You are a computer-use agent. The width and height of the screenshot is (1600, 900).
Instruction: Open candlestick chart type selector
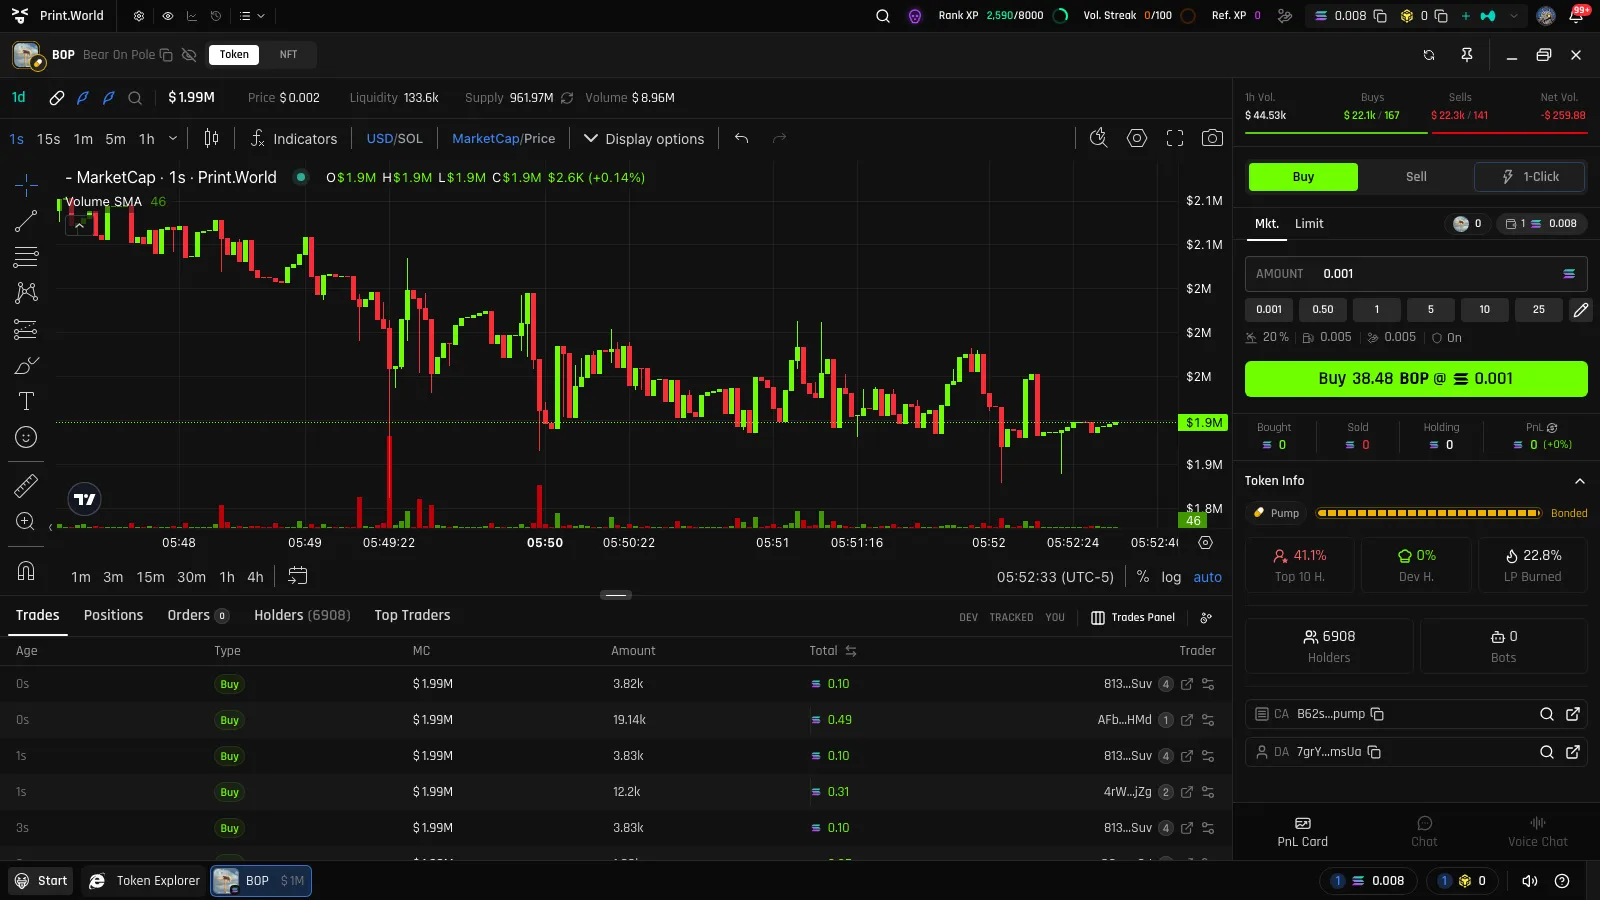coord(211,138)
